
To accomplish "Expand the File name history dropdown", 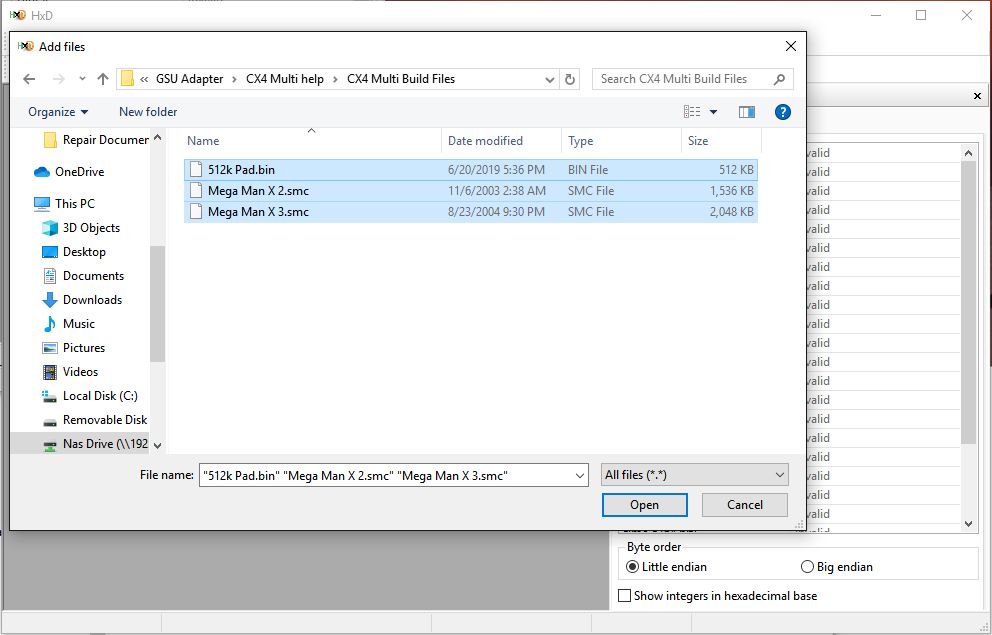I will click(580, 476).
